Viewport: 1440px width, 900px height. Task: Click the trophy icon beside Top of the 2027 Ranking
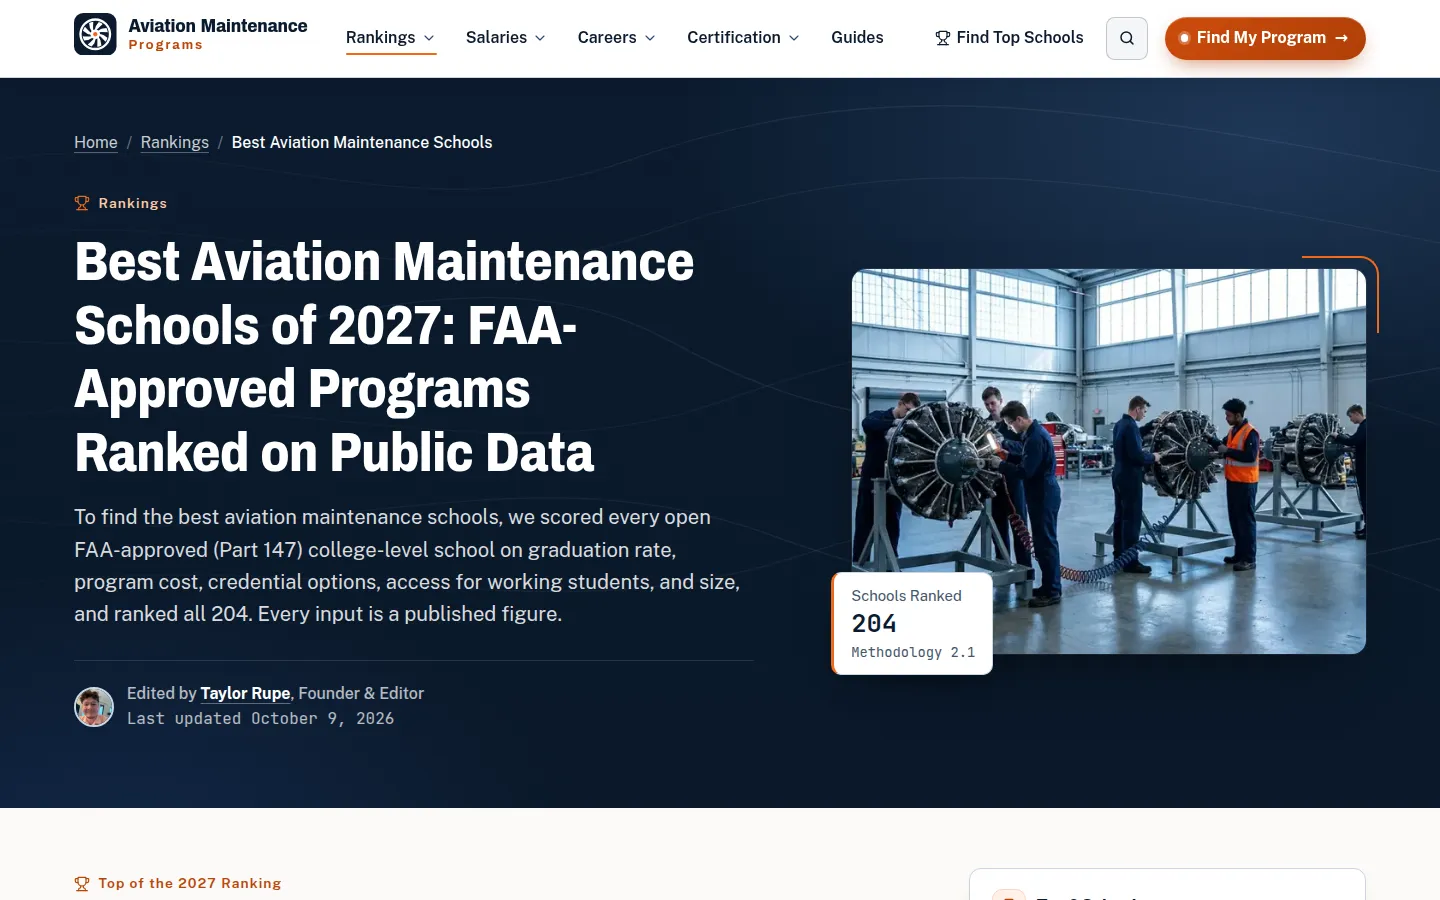click(82, 883)
